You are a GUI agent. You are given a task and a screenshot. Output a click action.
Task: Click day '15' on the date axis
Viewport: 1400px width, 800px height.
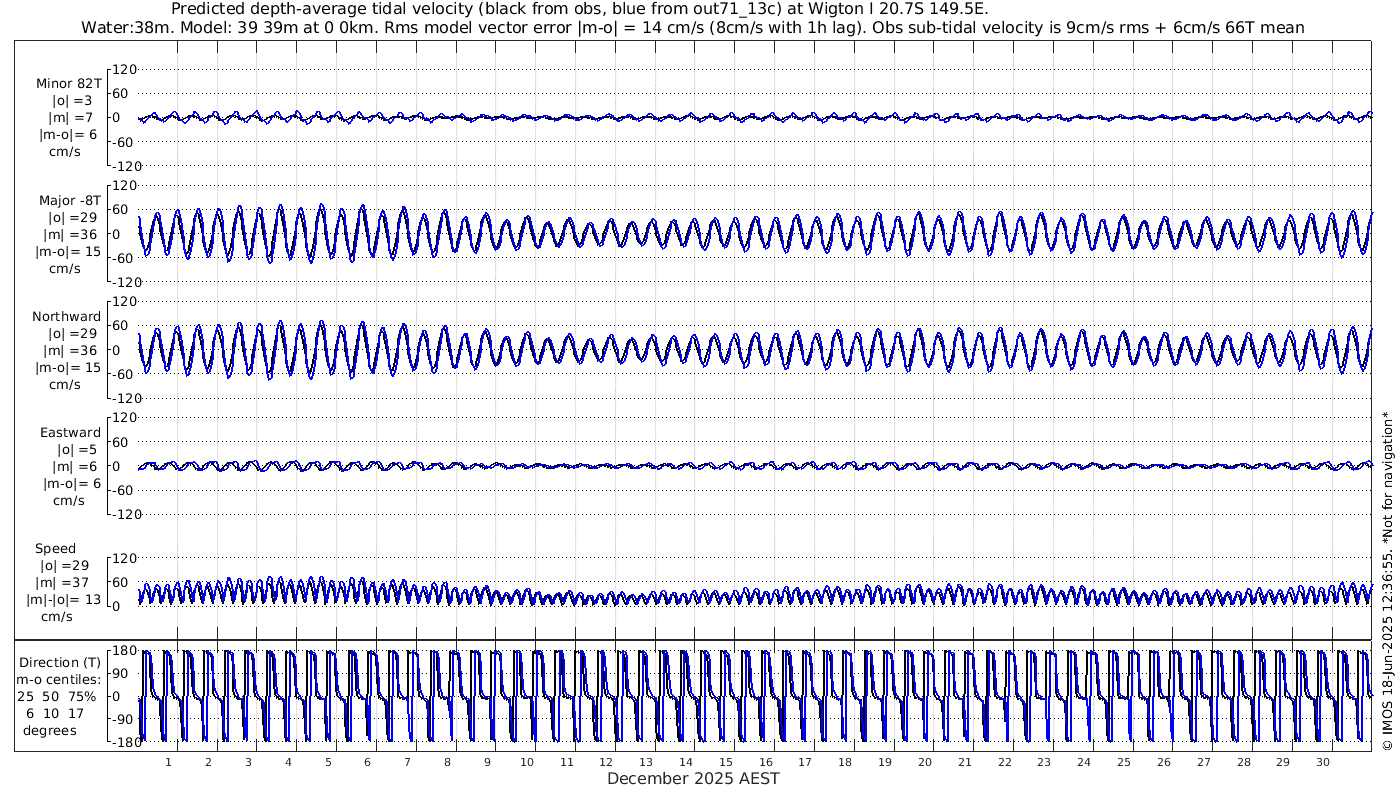pyautogui.click(x=726, y=762)
